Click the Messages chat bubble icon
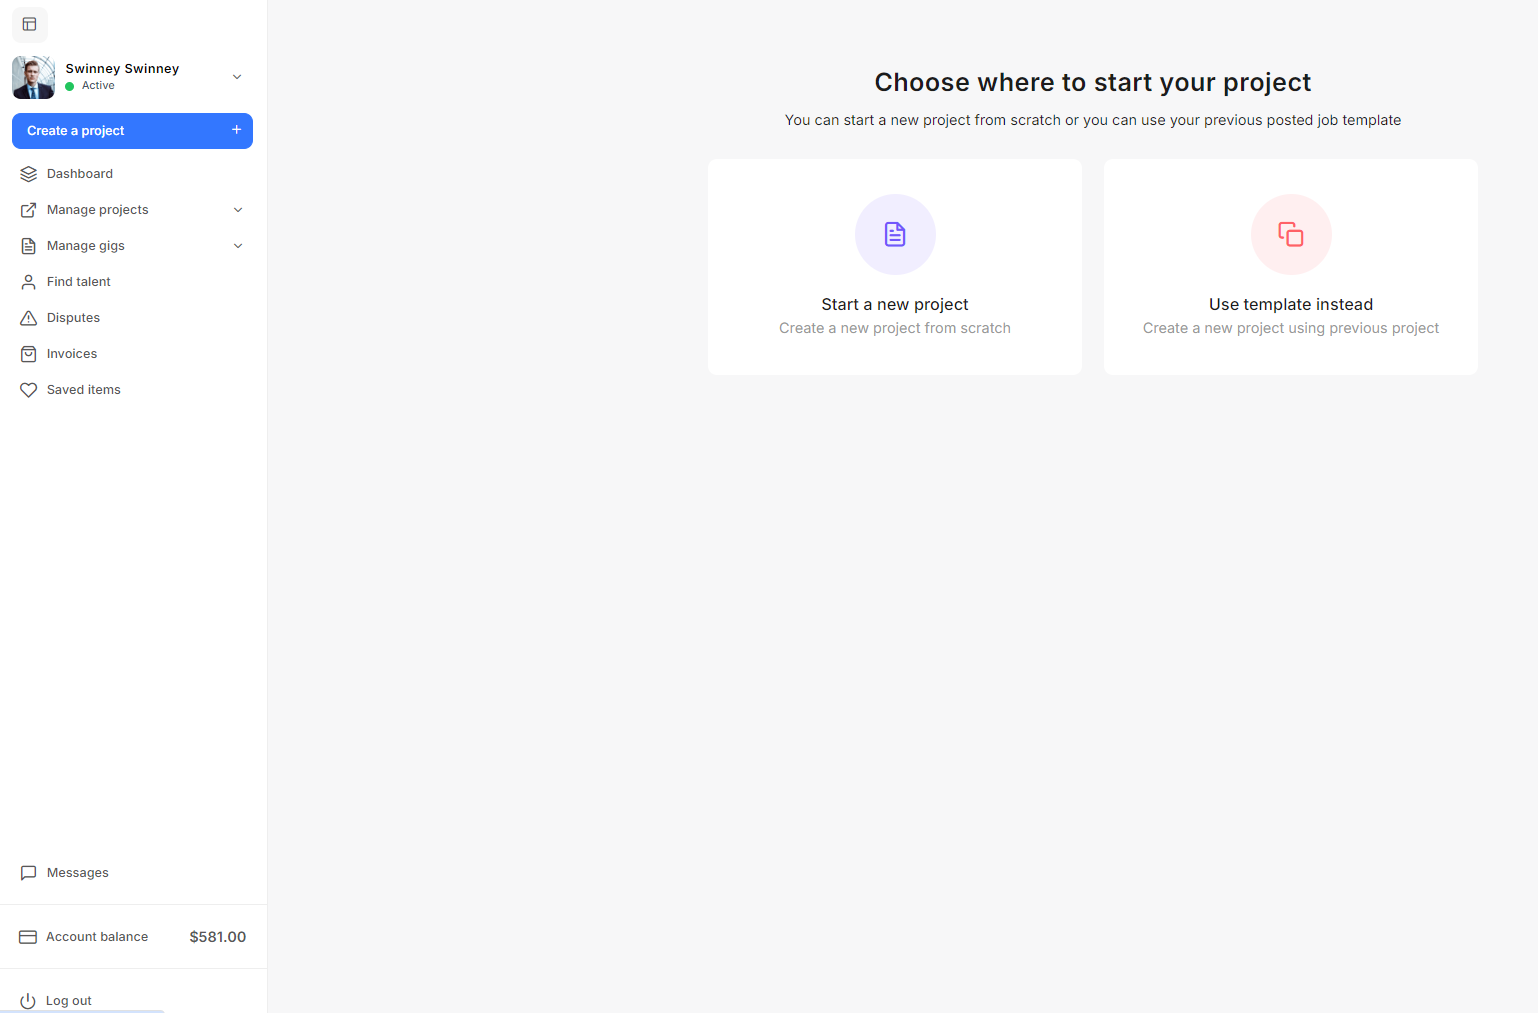 [x=29, y=873]
